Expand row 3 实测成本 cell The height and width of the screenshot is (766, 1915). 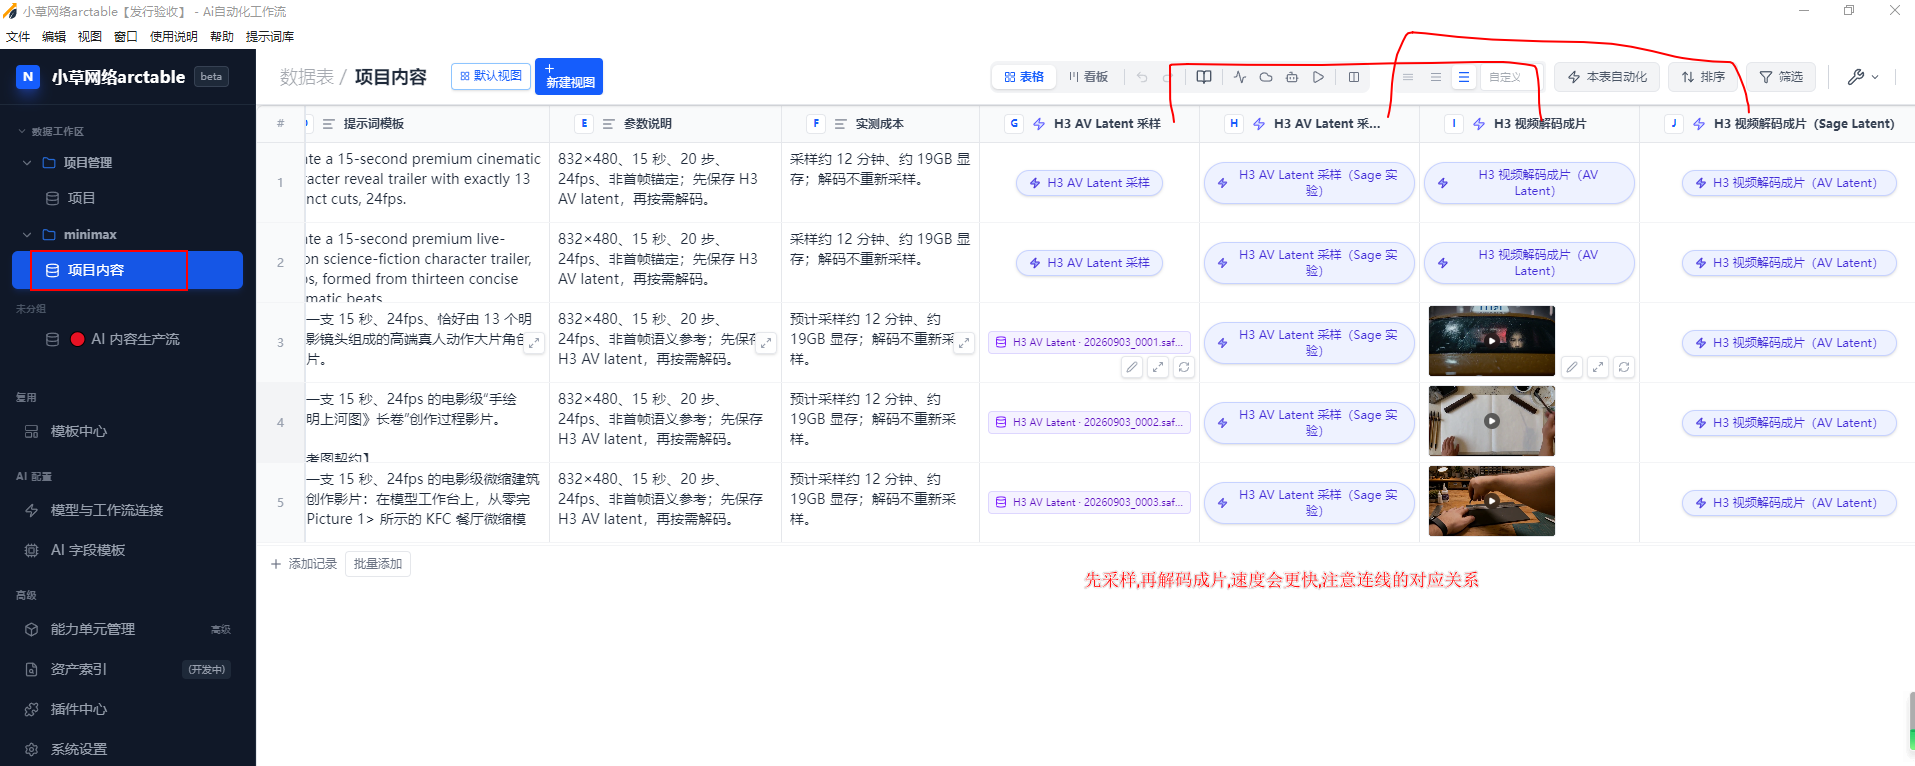pos(965,343)
